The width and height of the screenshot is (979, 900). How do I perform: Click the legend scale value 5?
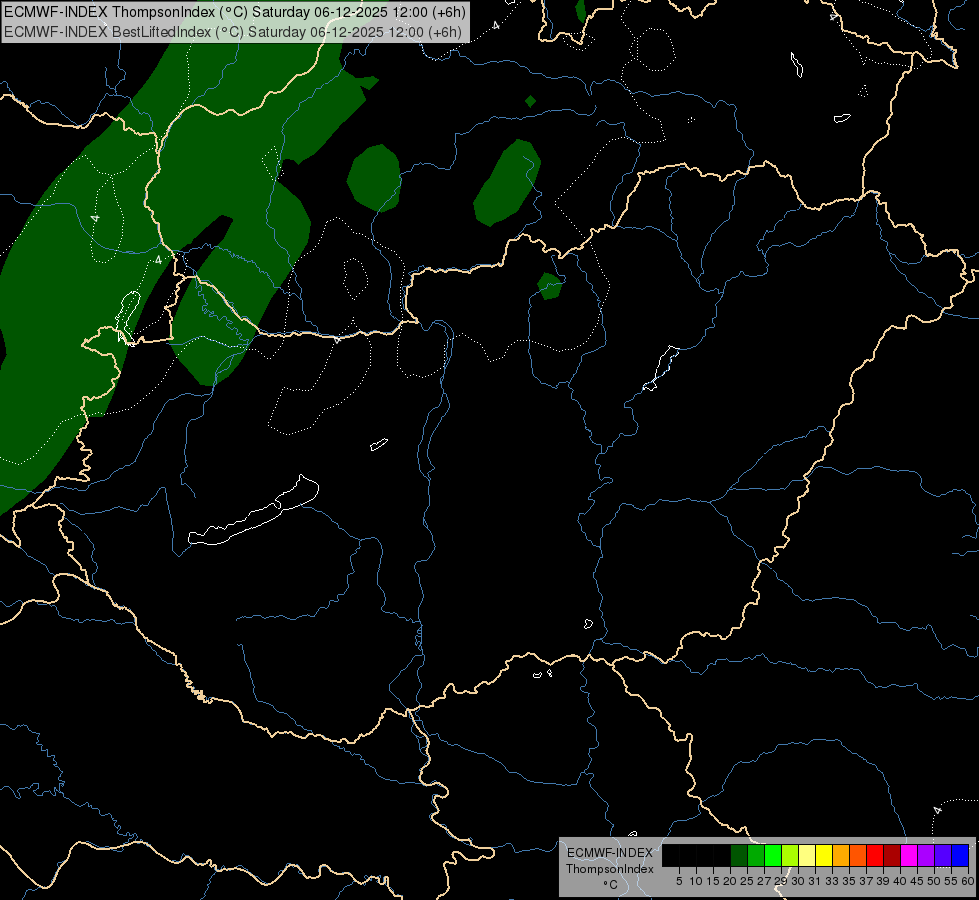click(x=679, y=881)
